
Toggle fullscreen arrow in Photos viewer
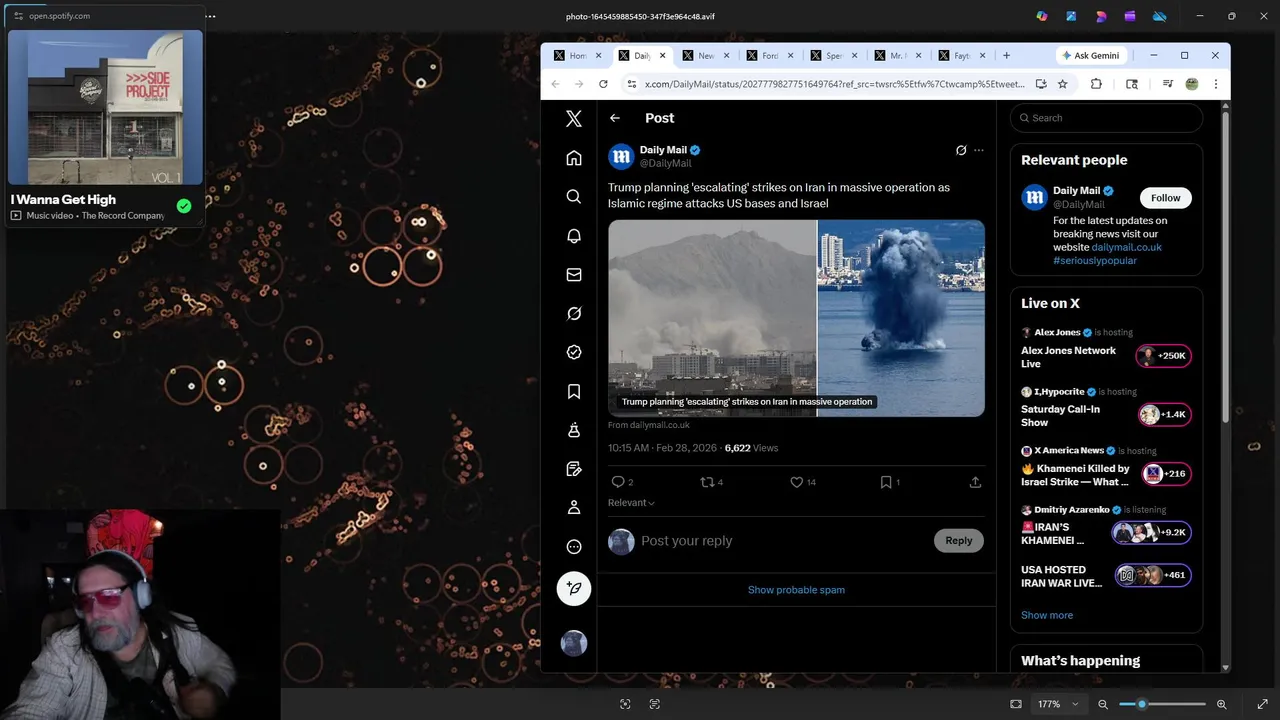[x=1263, y=704]
